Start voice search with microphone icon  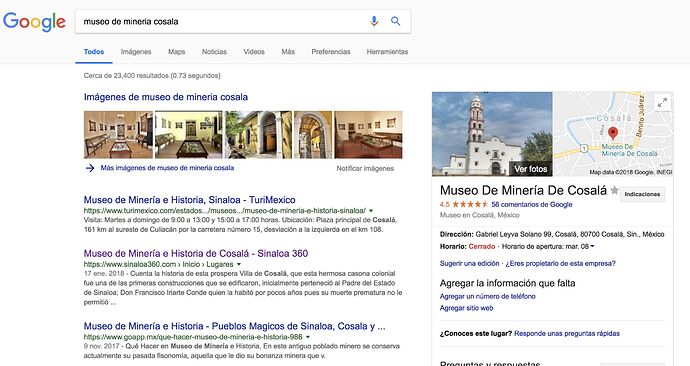374,21
